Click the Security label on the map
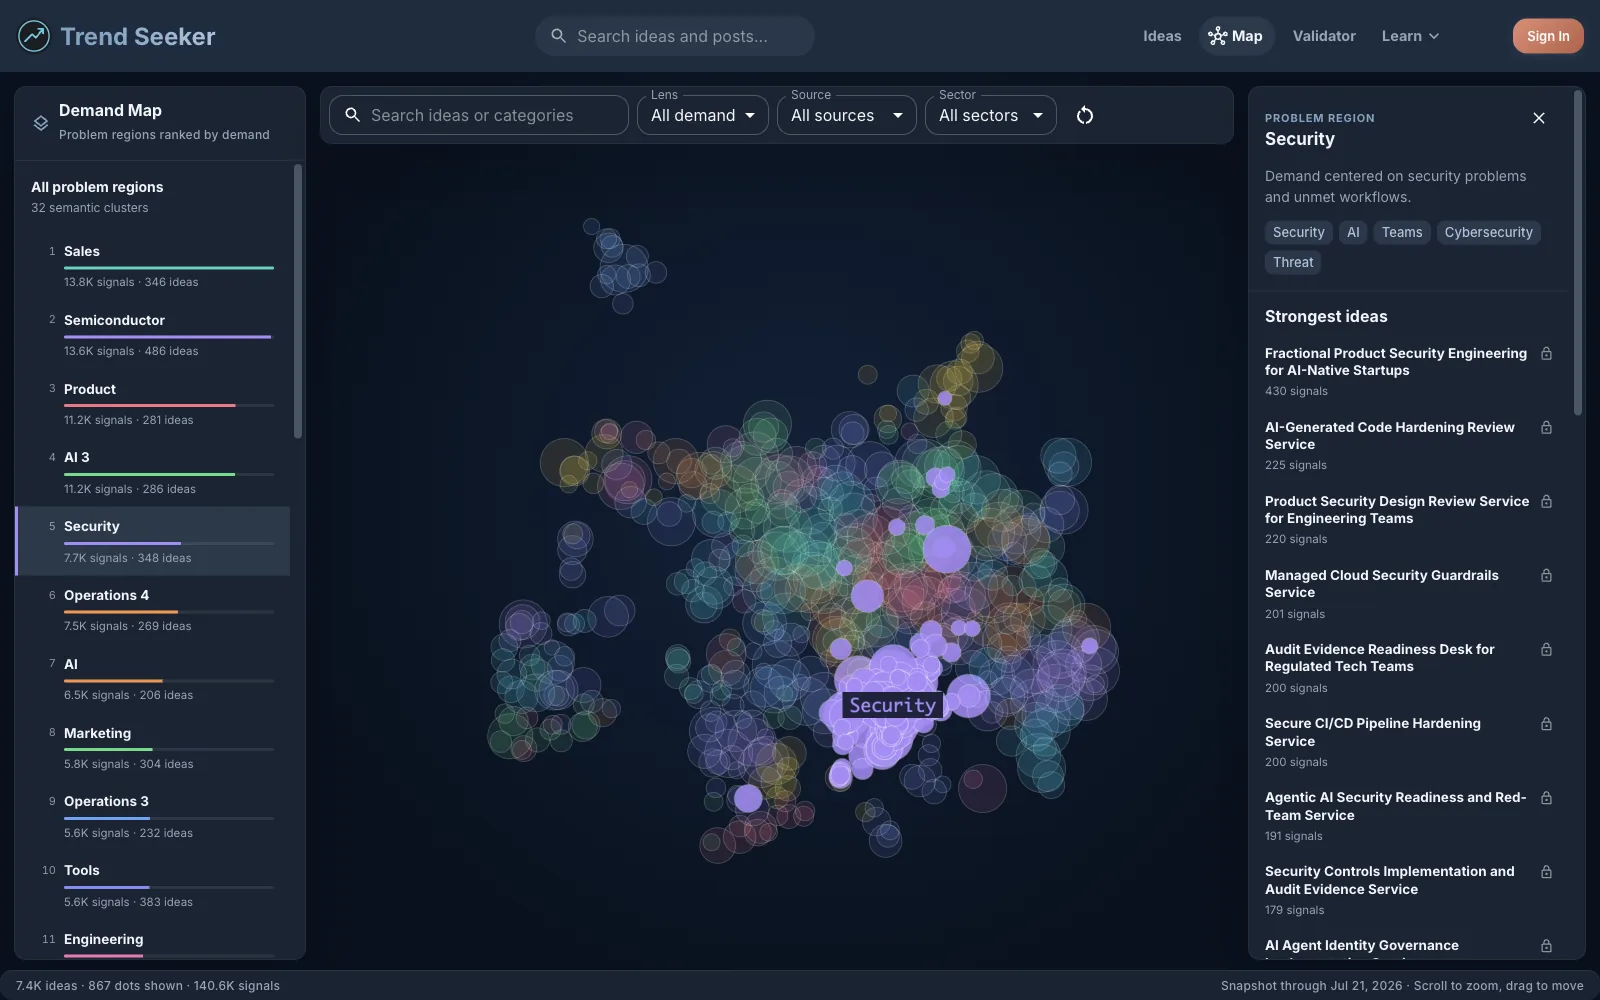This screenshot has height=1000, width=1600. pyautogui.click(x=892, y=705)
